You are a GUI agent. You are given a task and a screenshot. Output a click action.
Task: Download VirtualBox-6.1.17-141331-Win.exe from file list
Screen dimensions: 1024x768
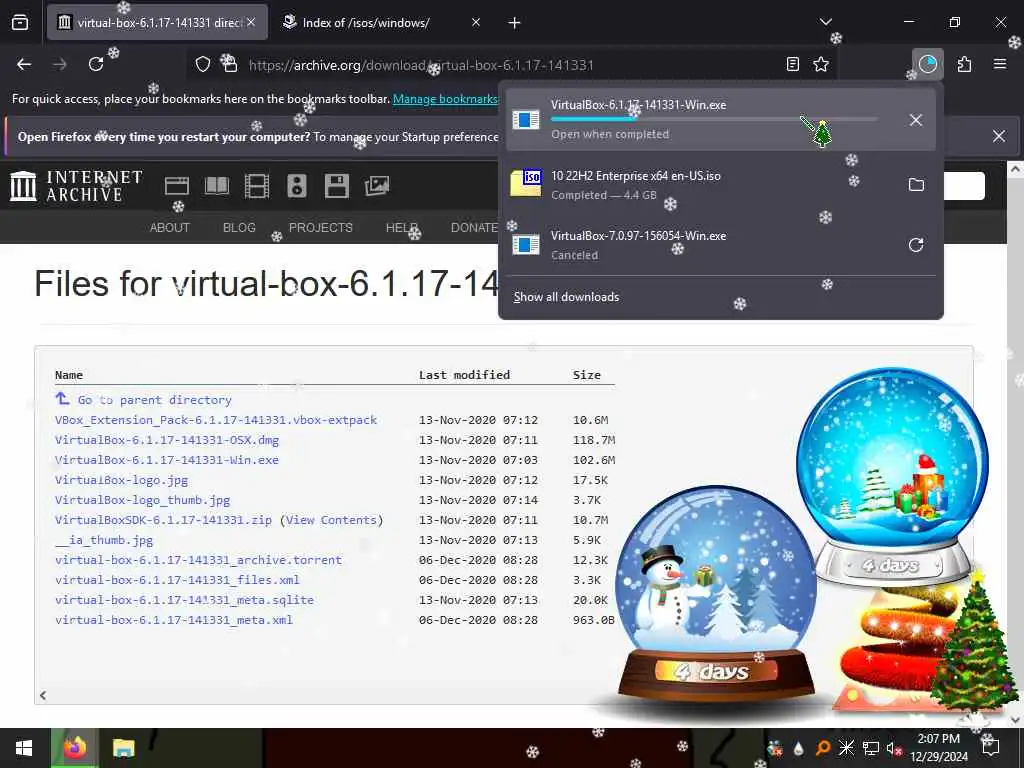click(167, 460)
